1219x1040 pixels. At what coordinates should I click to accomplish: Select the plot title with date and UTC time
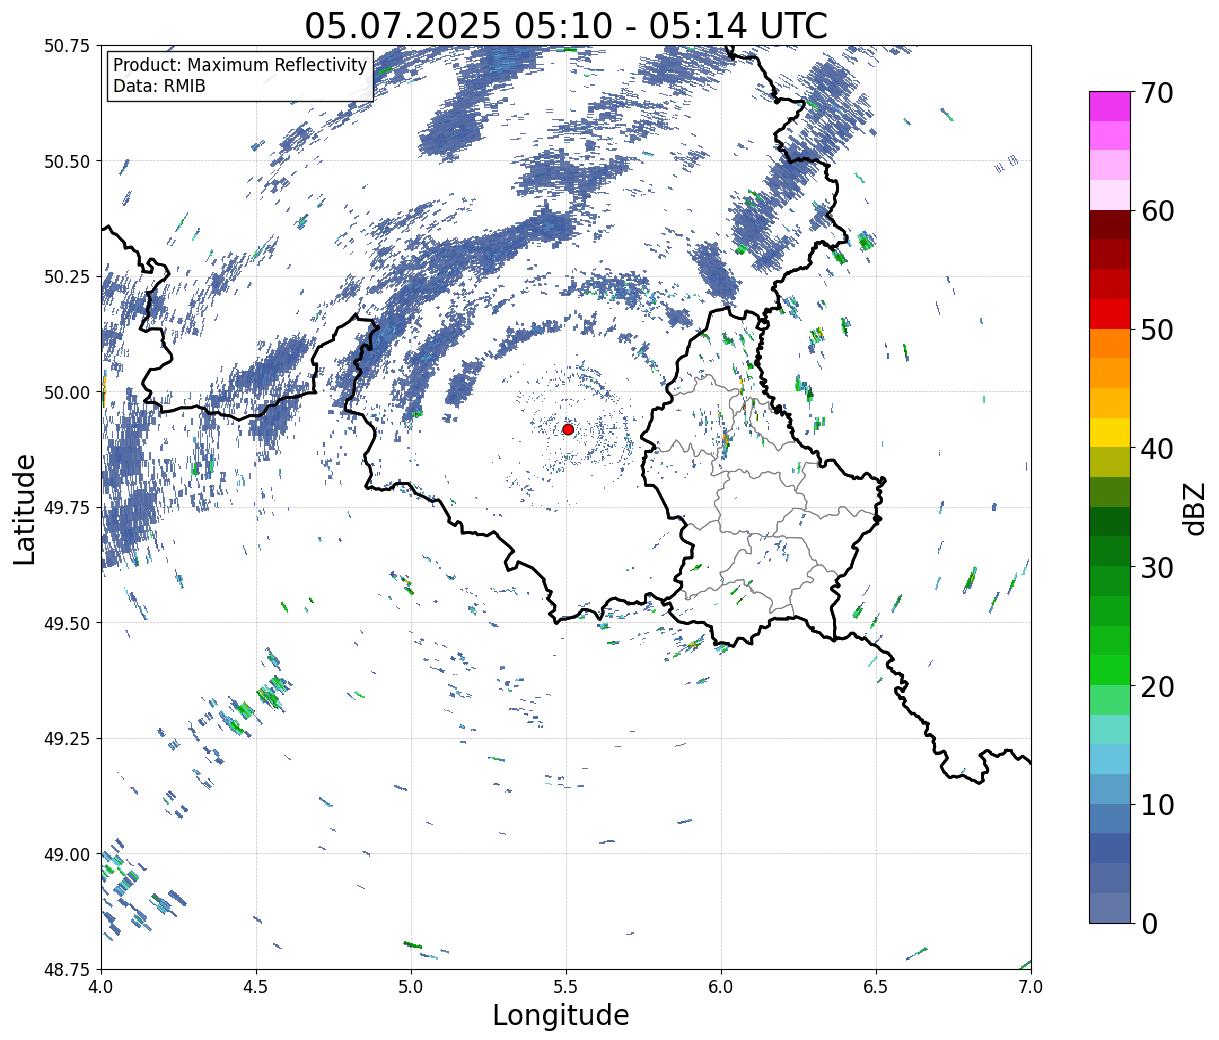(x=566, y=25)
